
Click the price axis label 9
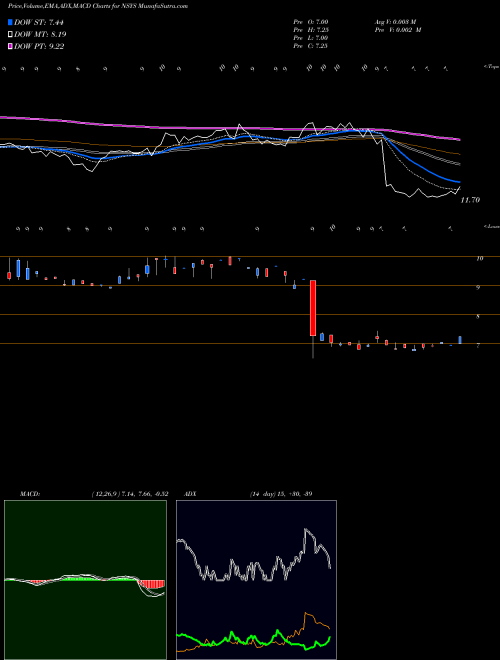[x=478, y=287]
